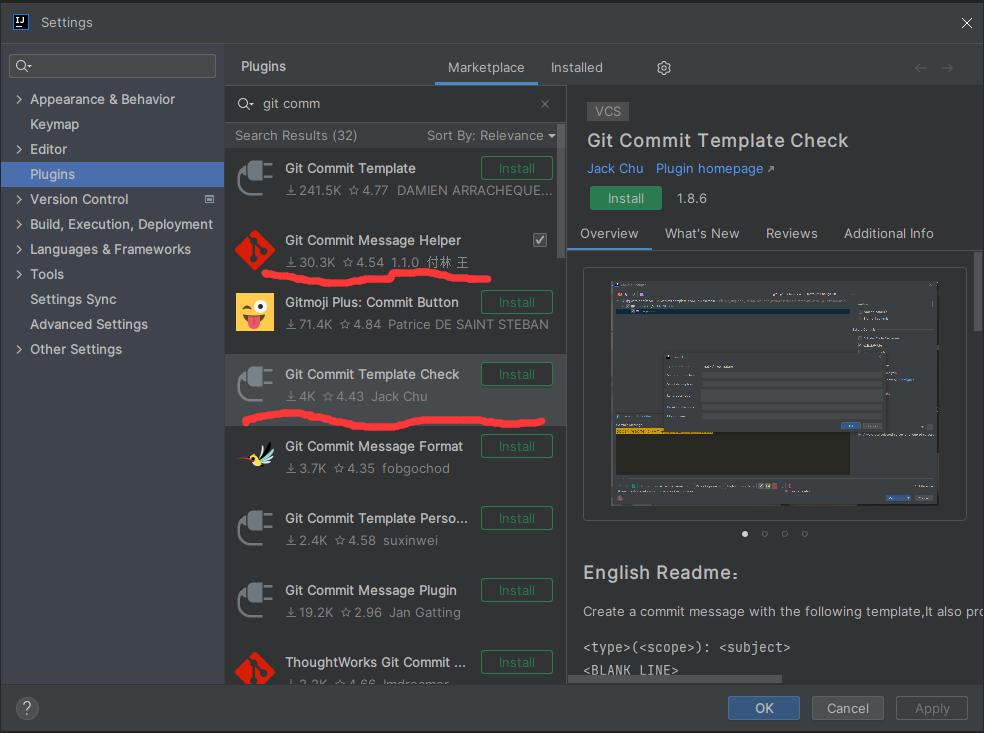Screen dimensions: 984x733
Task: Open the Jack Chu author link
Action: pyautogui.click(x=615, y=169)
